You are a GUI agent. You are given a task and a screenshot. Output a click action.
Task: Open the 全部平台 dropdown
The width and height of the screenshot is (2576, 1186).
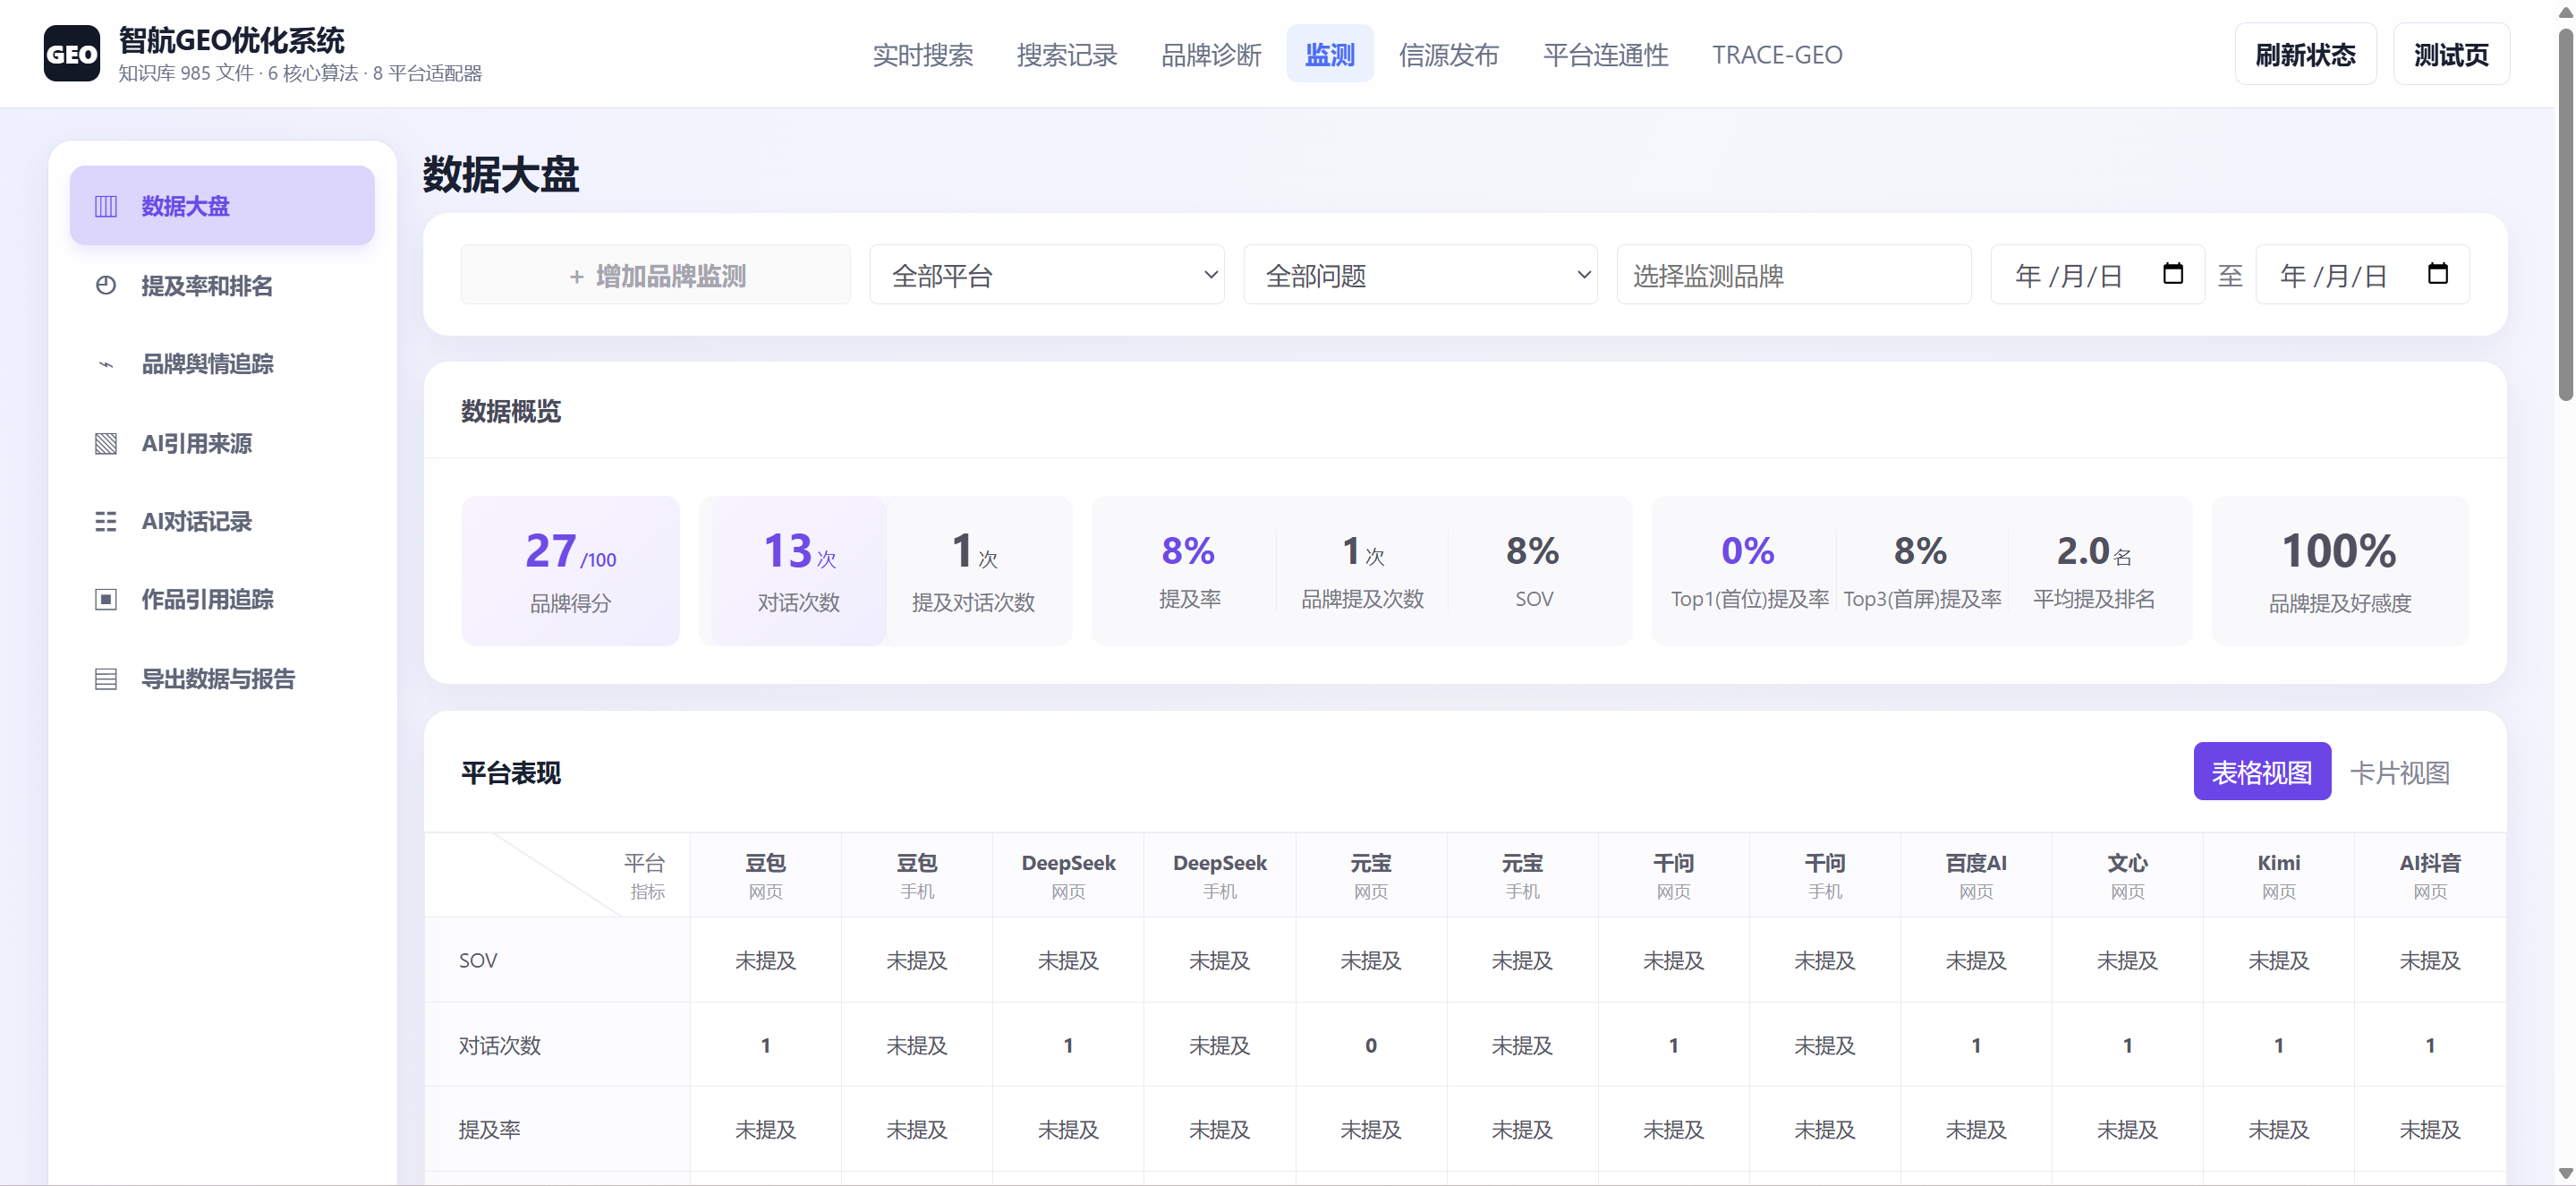1047,275
